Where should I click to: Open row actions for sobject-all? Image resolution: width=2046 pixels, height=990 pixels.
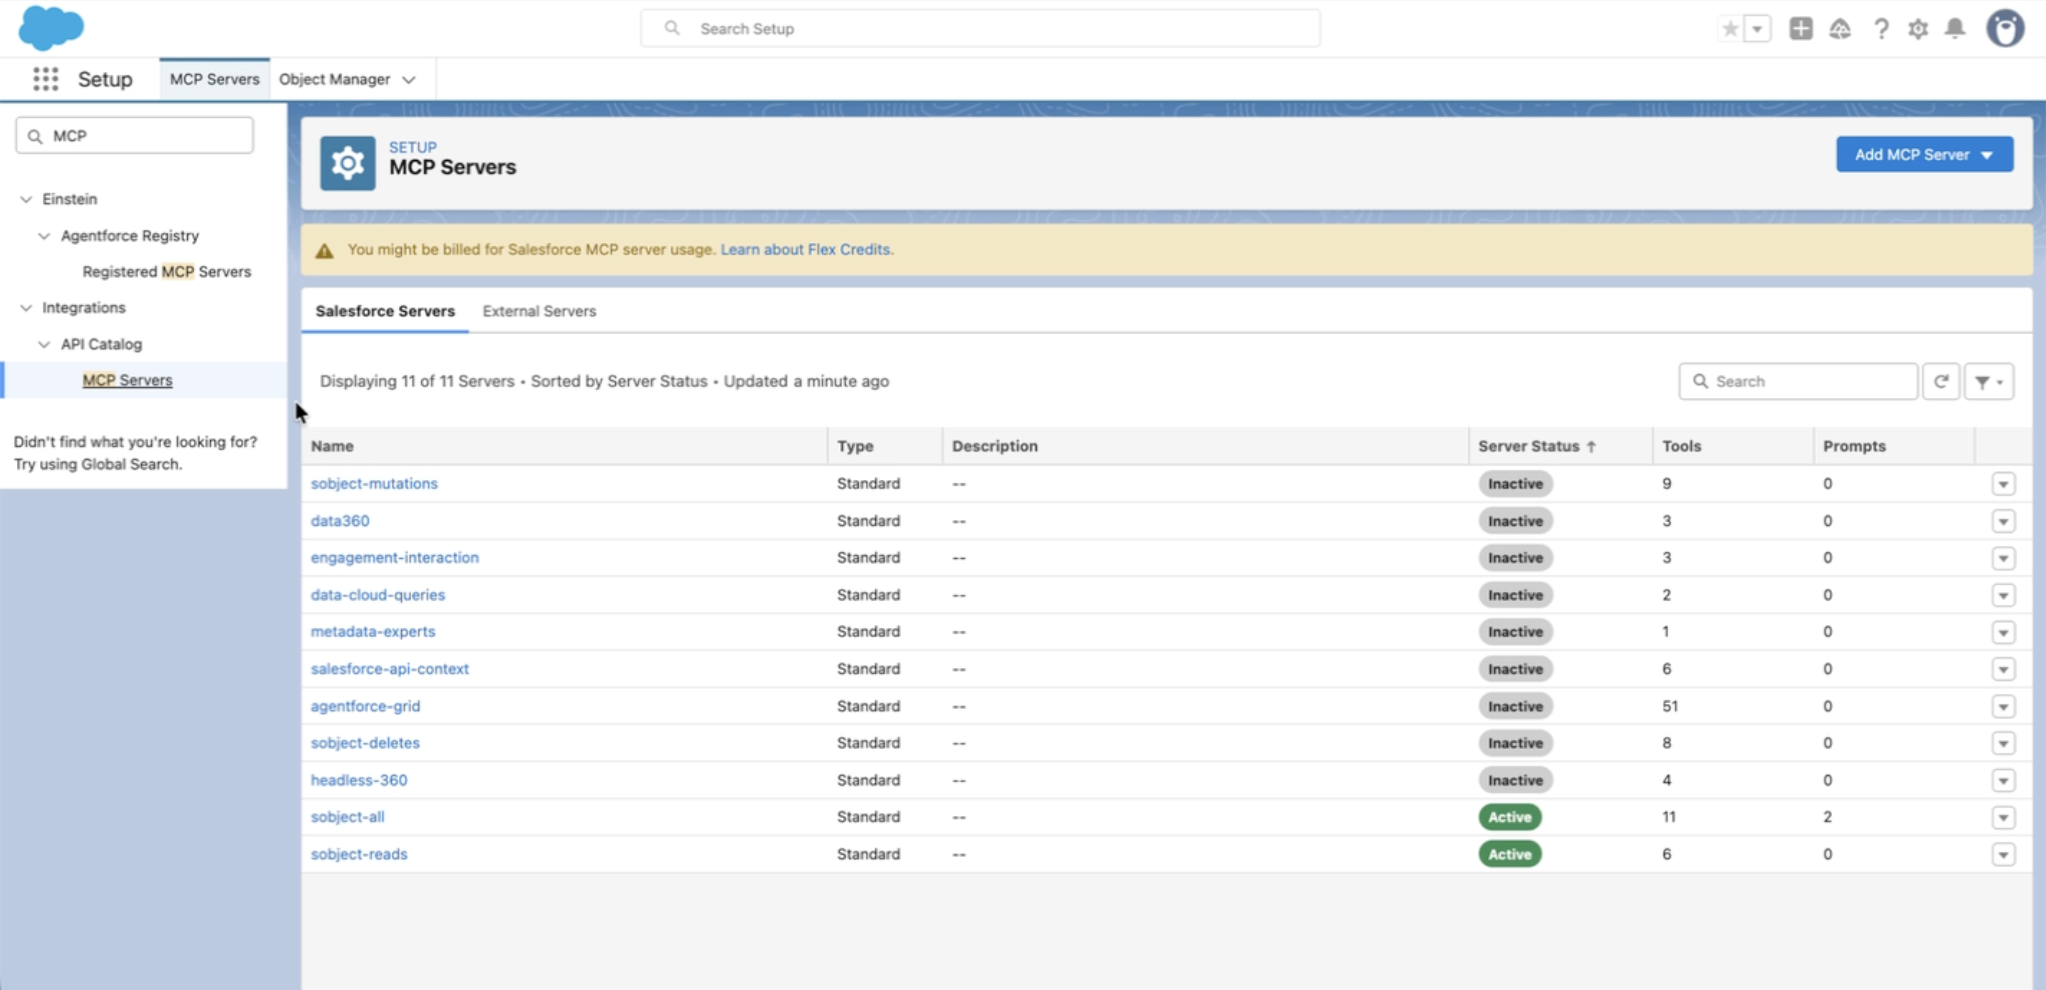(x=2003, y=817)
